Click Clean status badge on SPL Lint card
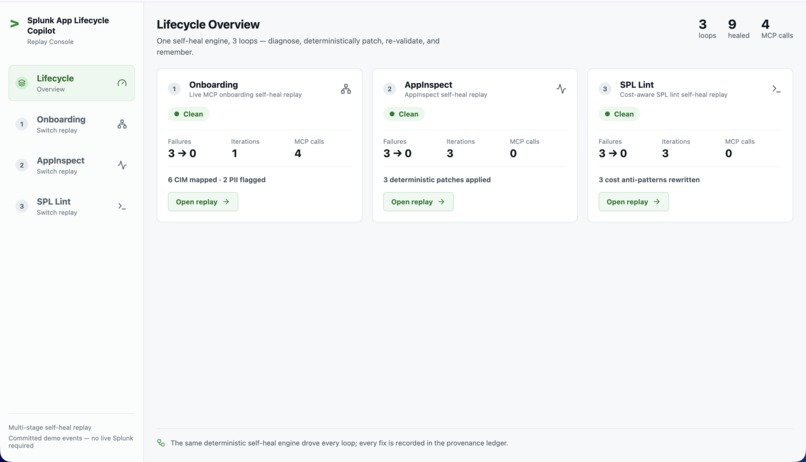806x462 pixels. 619,114
